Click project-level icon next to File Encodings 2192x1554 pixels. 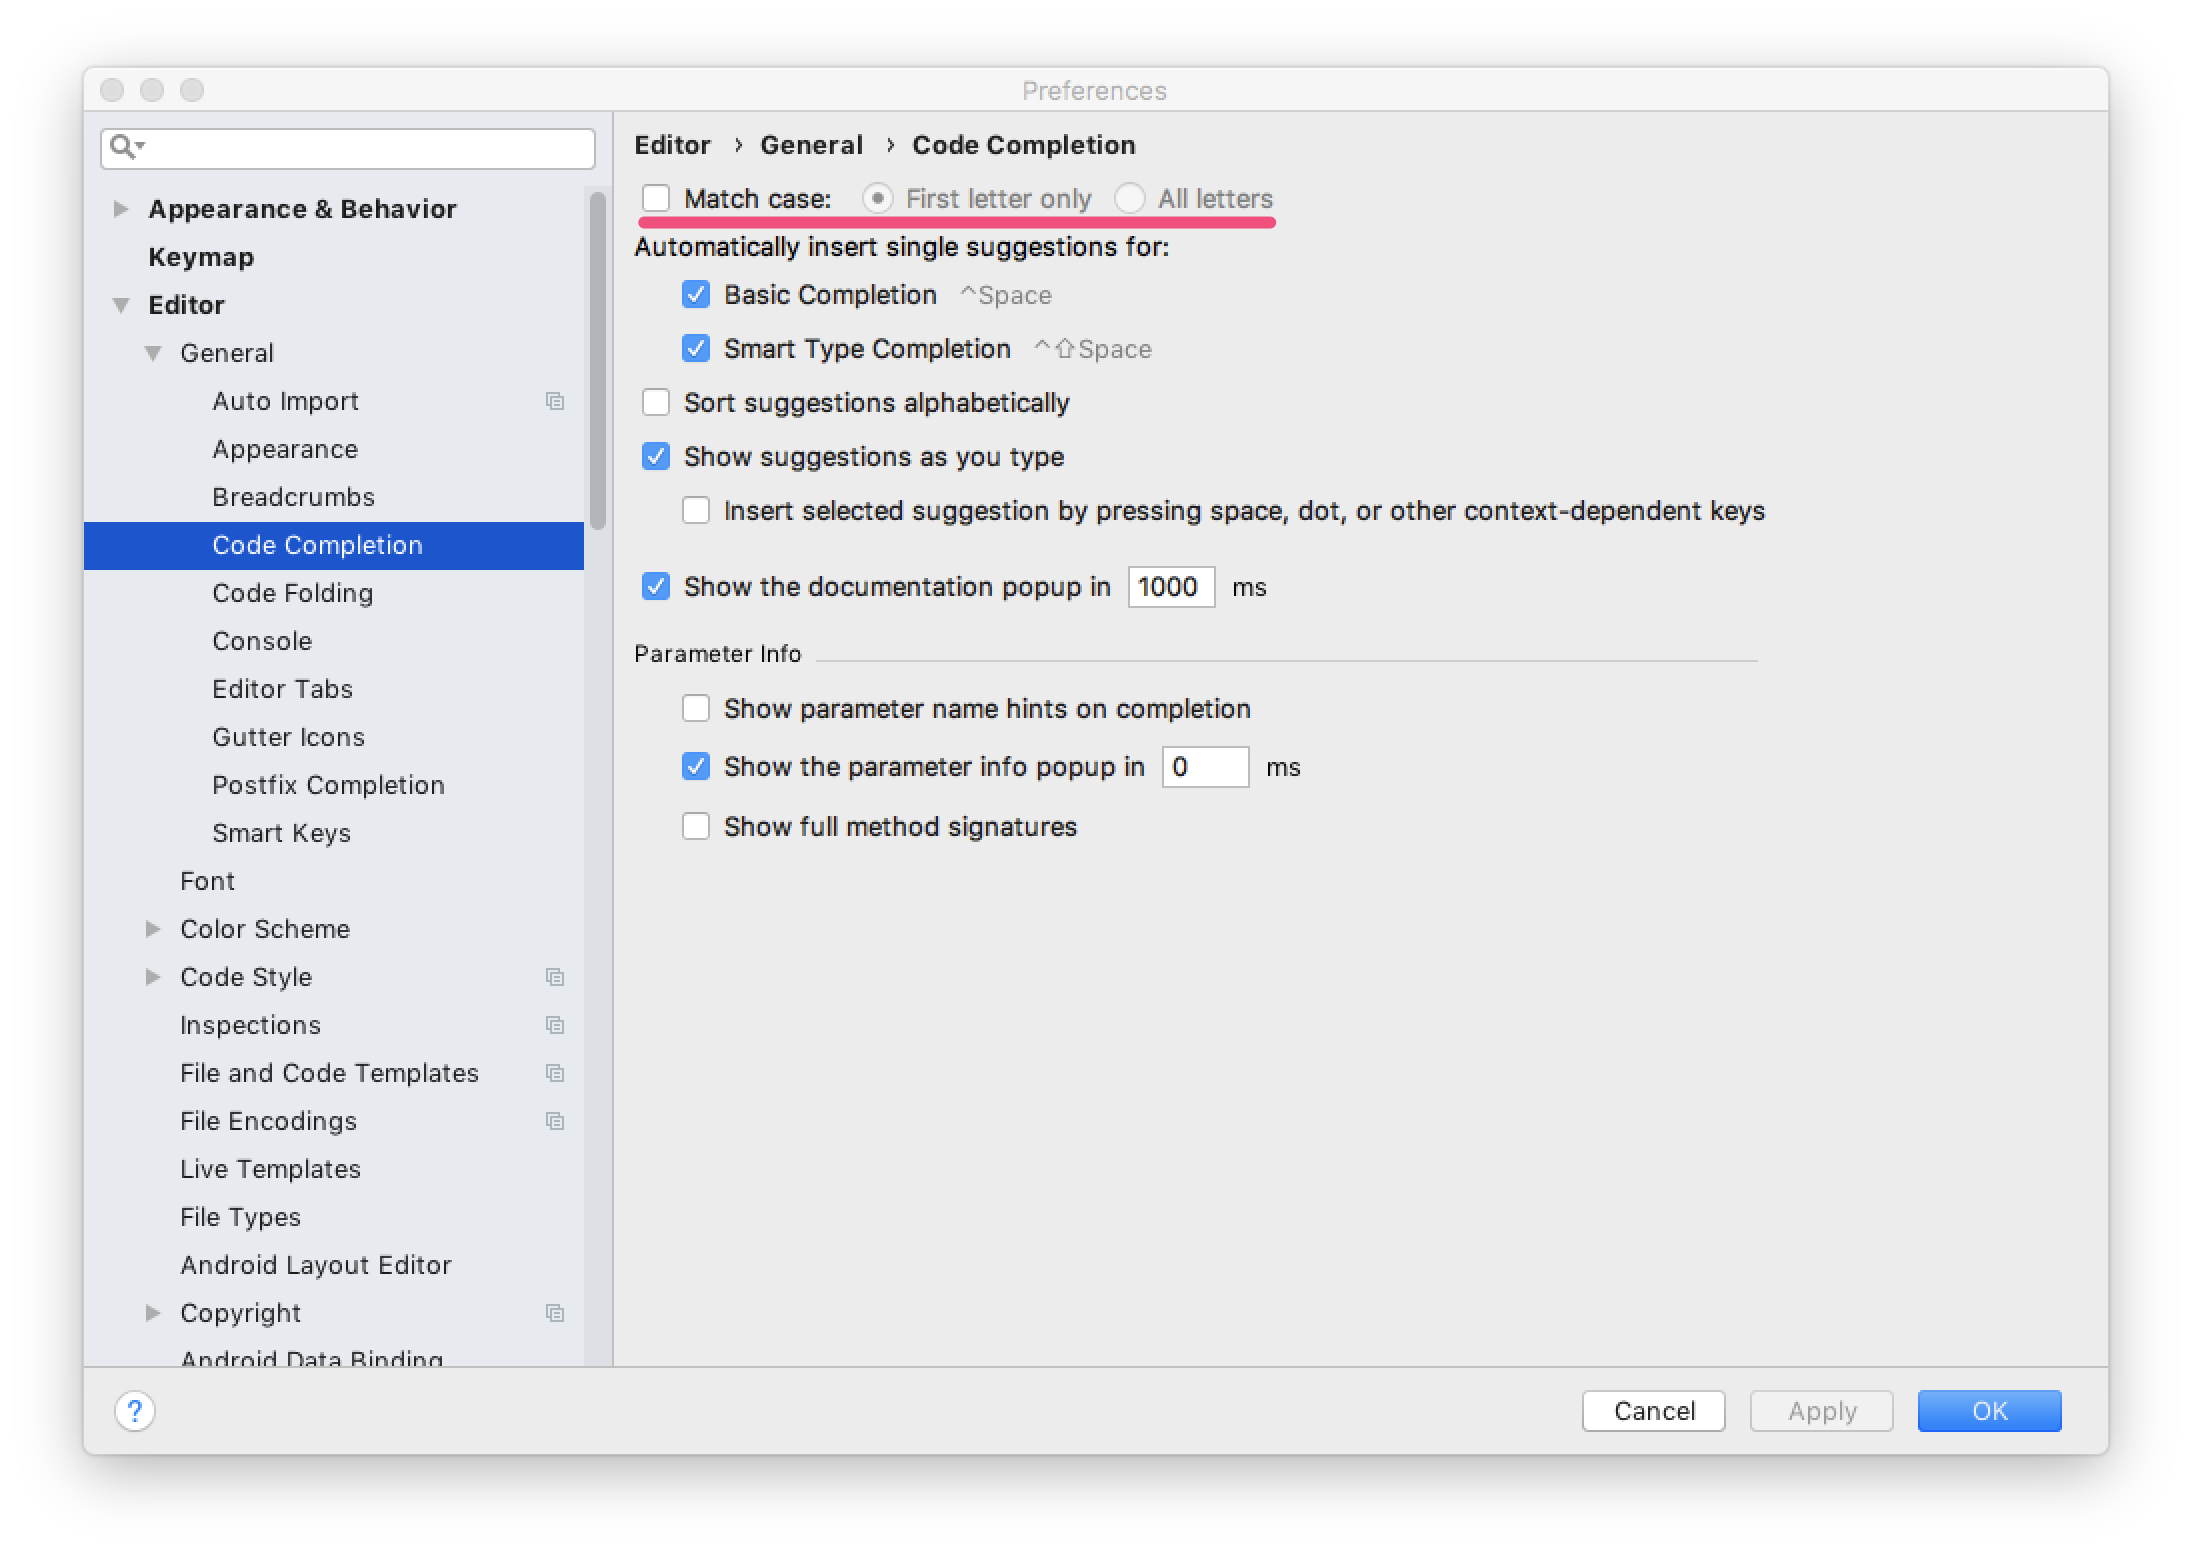click(555, 1121)
